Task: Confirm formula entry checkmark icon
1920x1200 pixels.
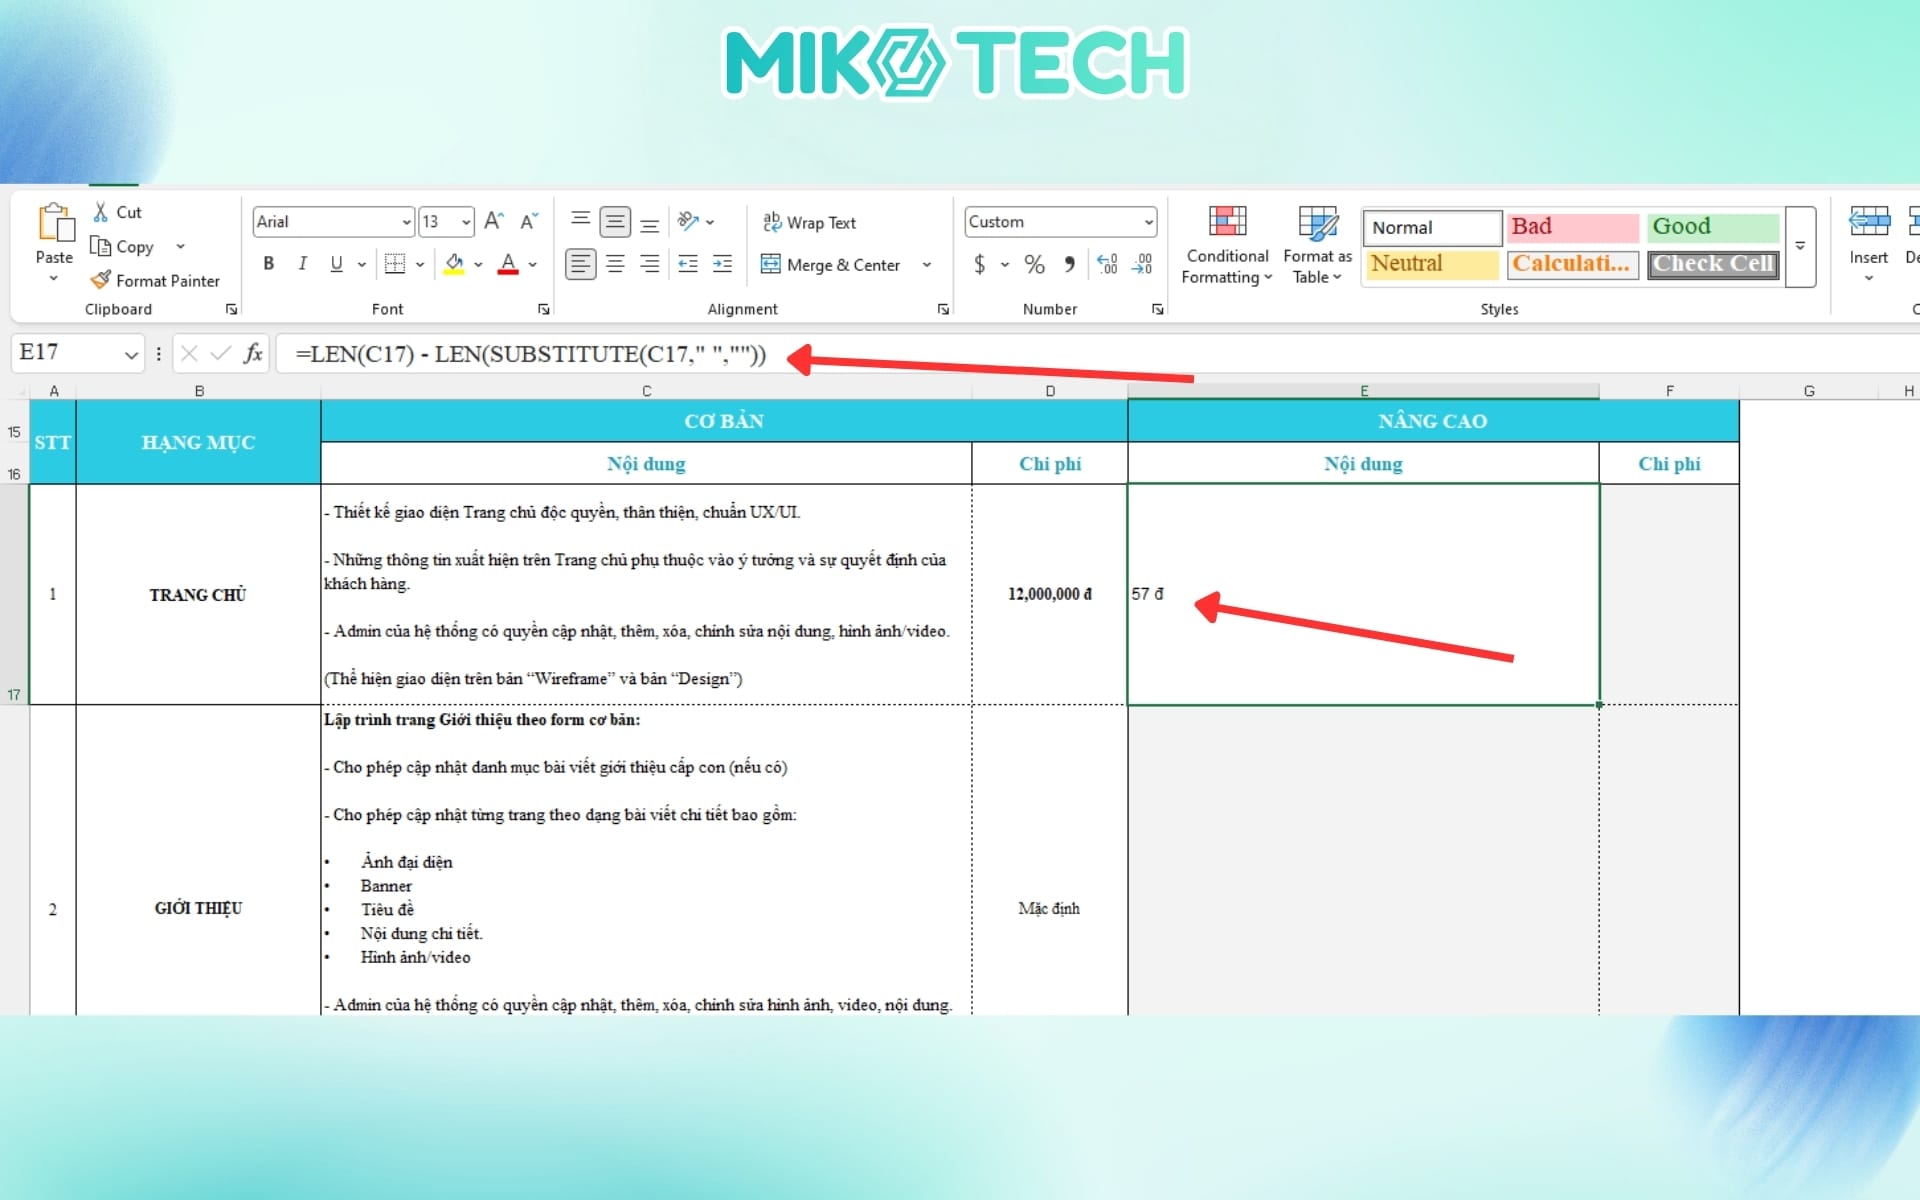Action: tap(221, 353)
